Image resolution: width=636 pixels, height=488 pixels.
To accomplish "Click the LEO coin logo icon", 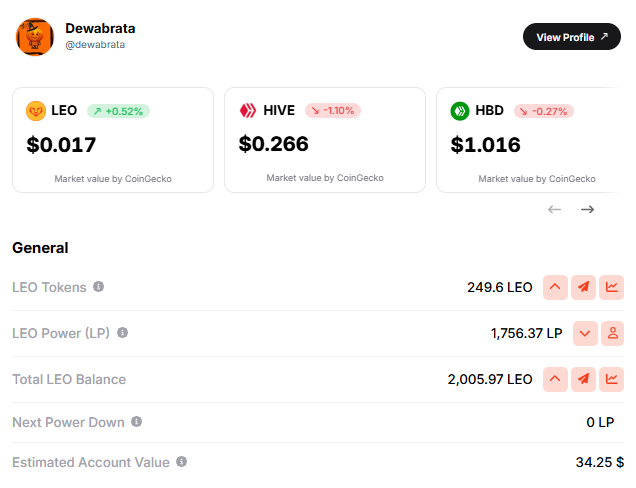I will [x=36, y=111].
